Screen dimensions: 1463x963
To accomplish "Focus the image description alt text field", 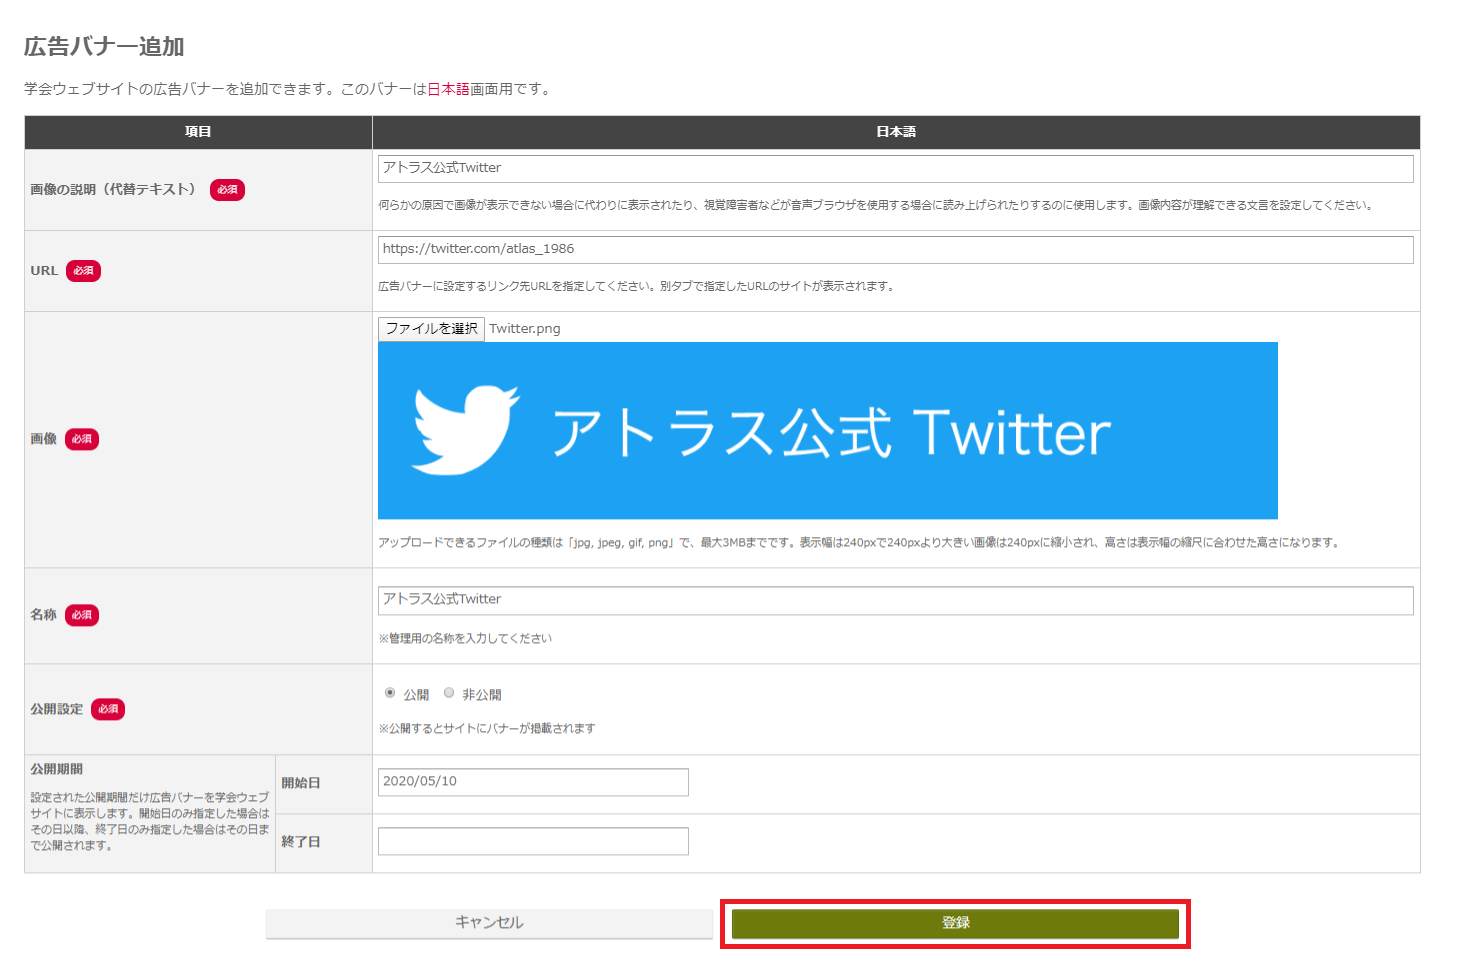I will (895, 168).
